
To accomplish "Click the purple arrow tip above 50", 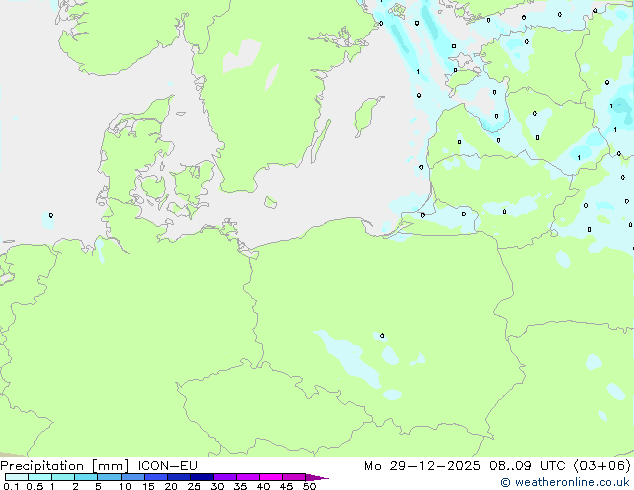I will (317, 477).
